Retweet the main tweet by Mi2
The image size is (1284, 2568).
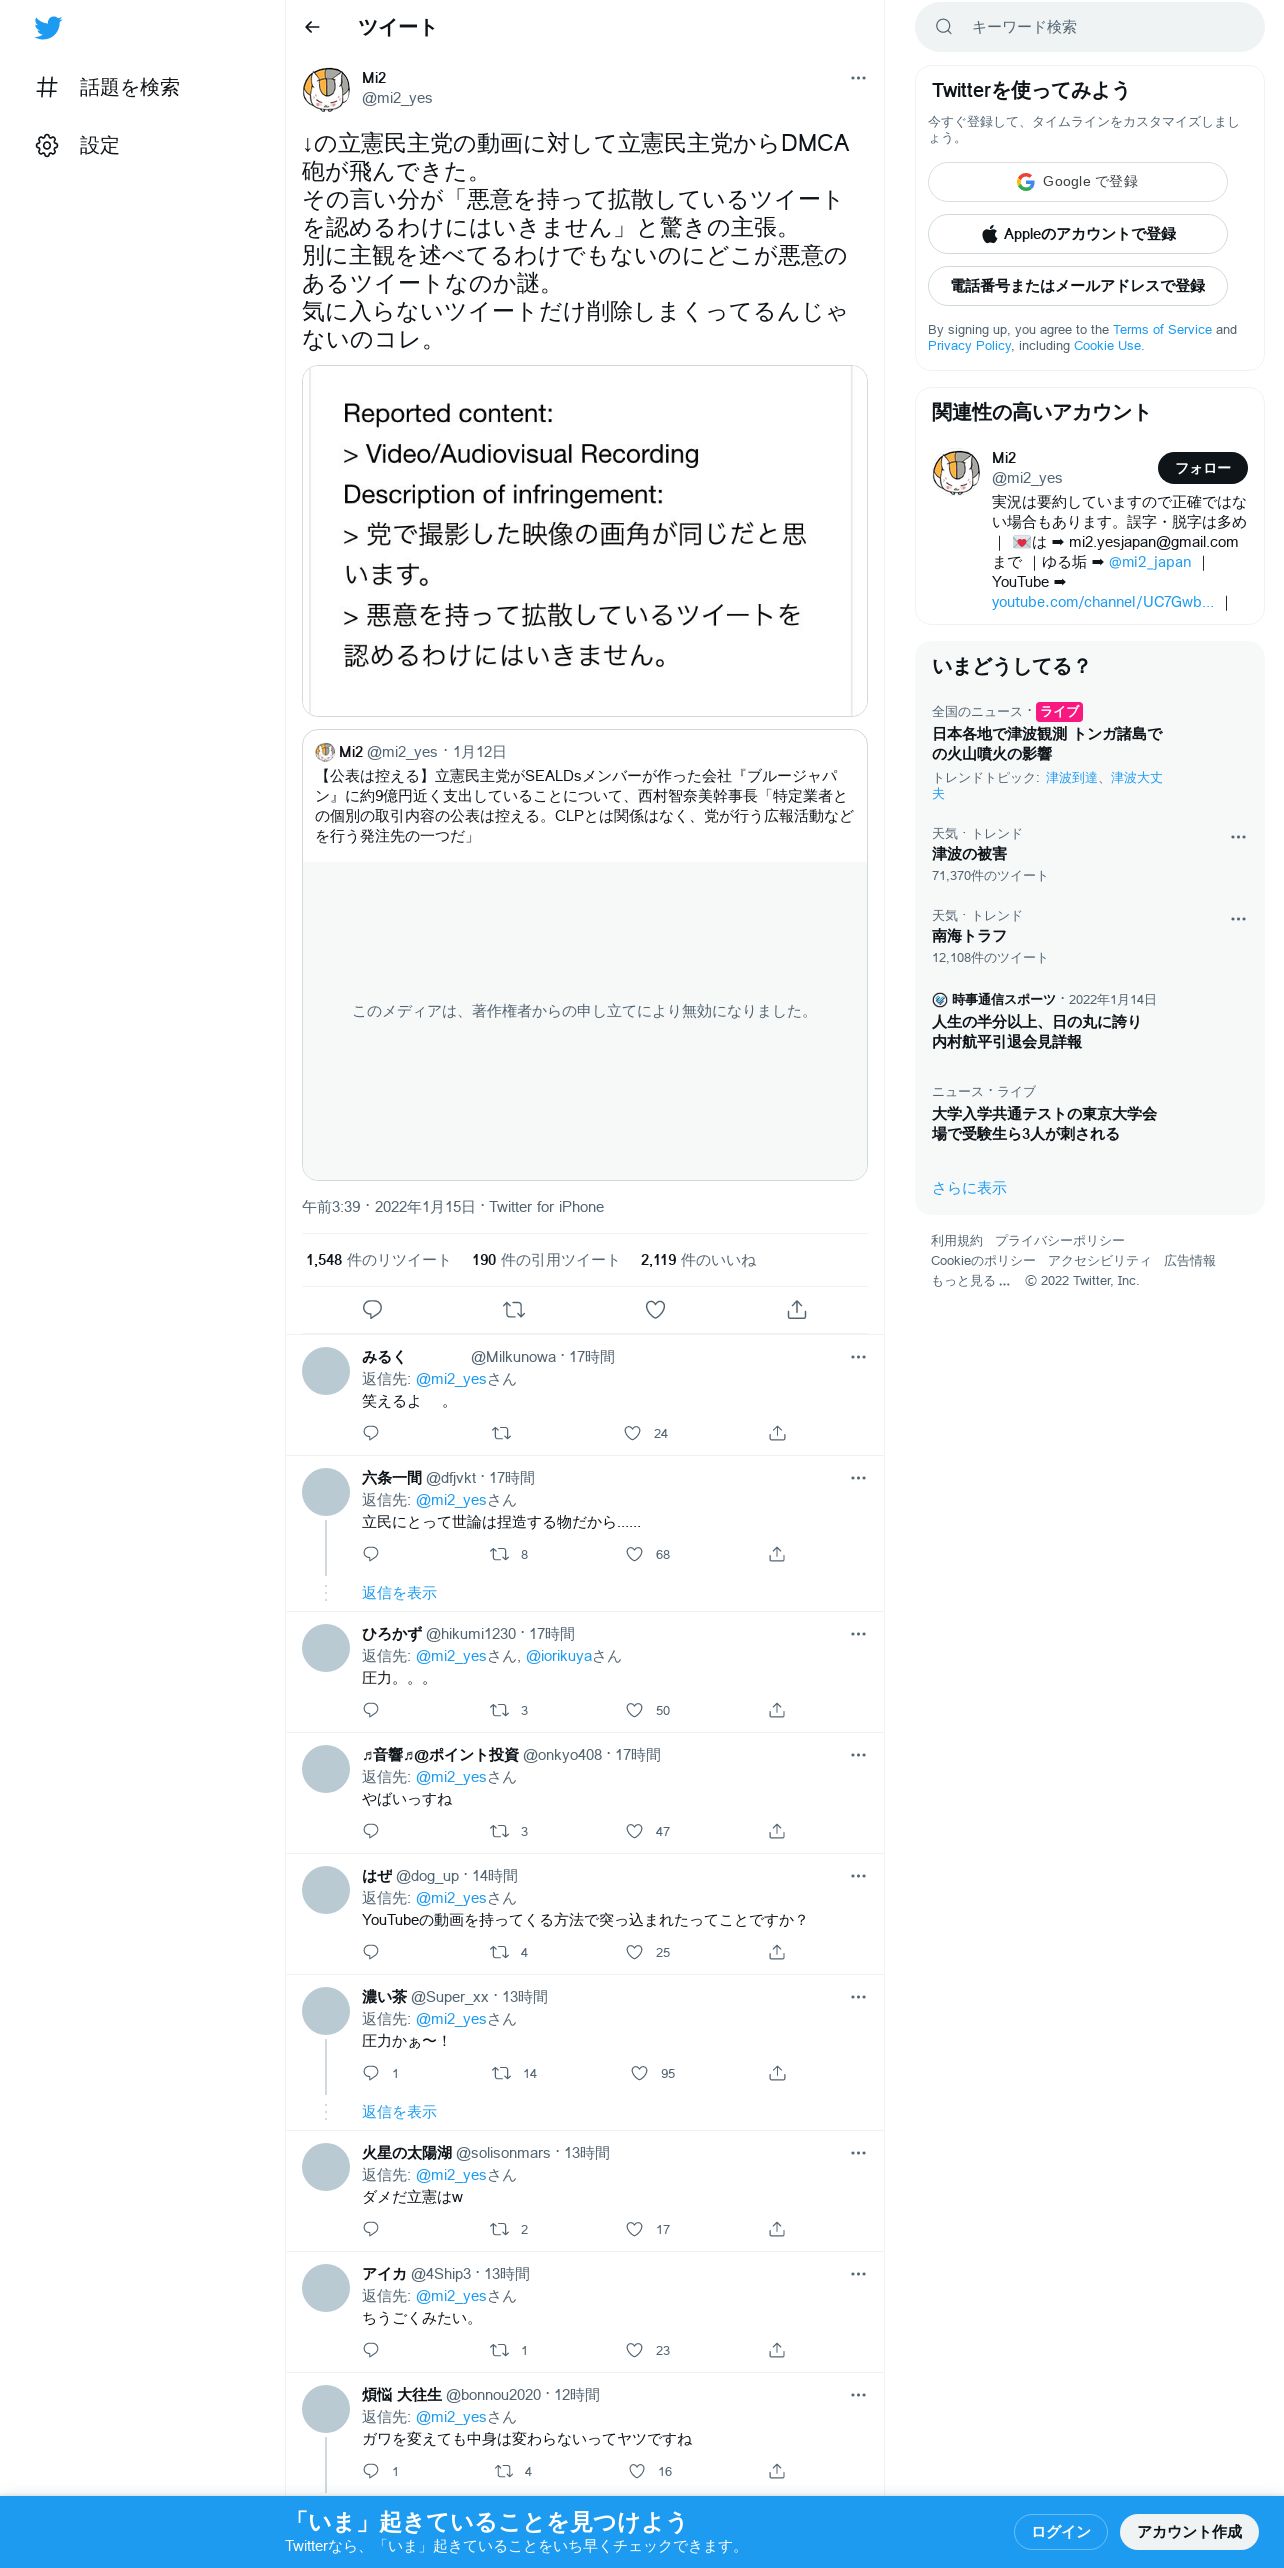514,1309
